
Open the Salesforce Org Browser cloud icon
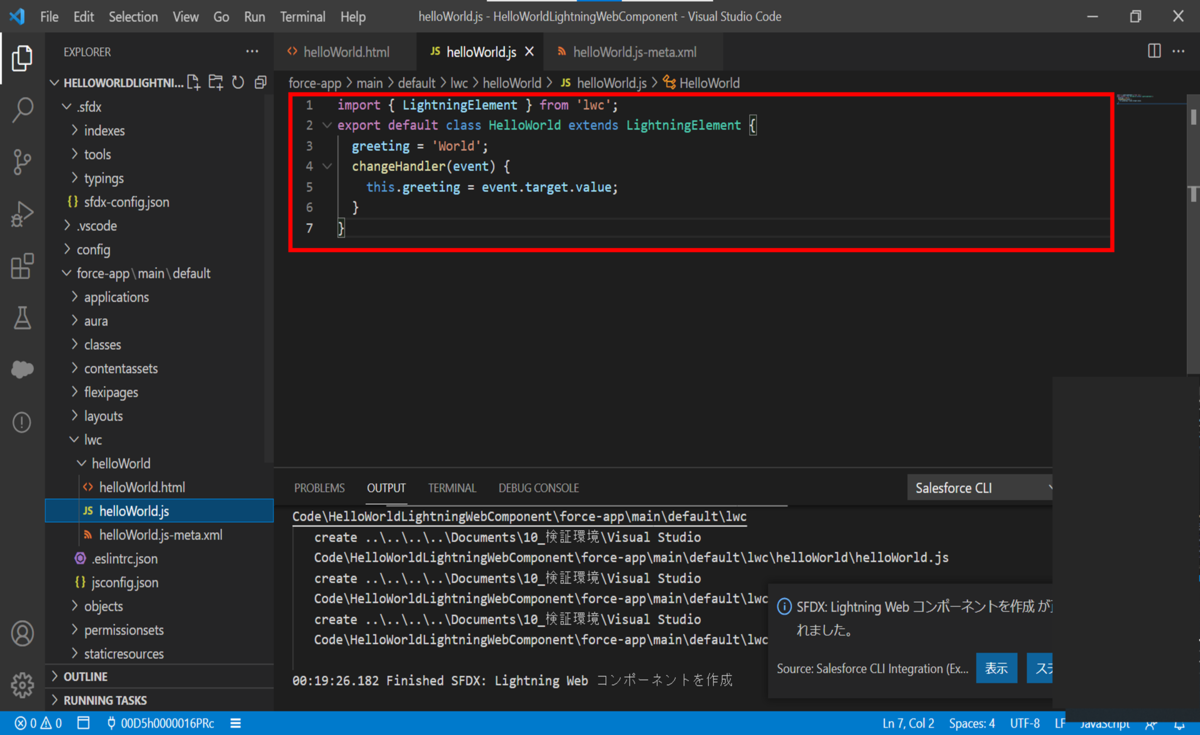point(22,369)
